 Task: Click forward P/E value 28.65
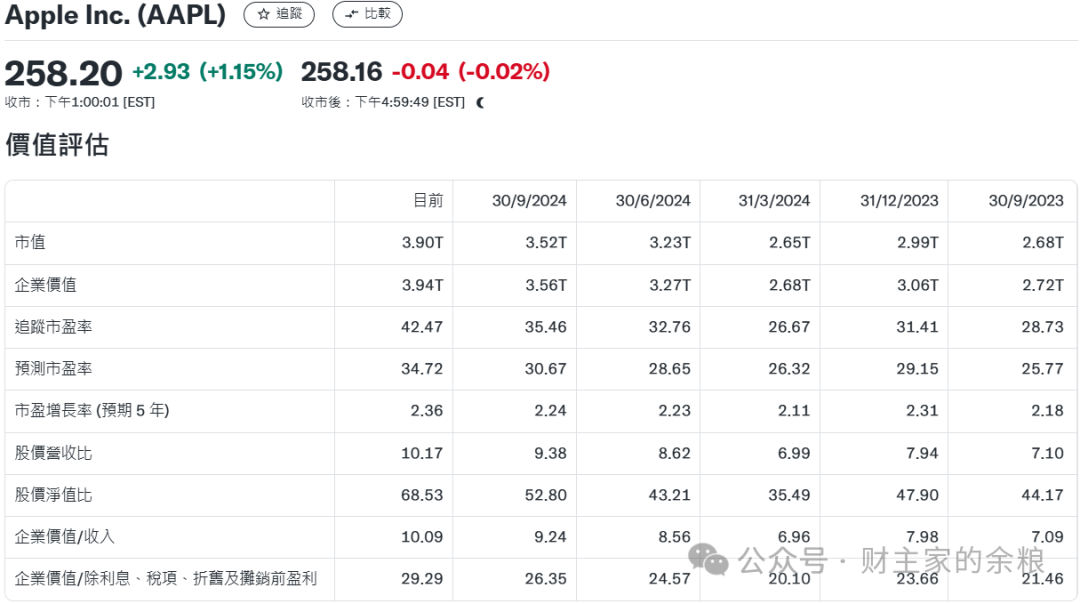(x=669, y=368)
